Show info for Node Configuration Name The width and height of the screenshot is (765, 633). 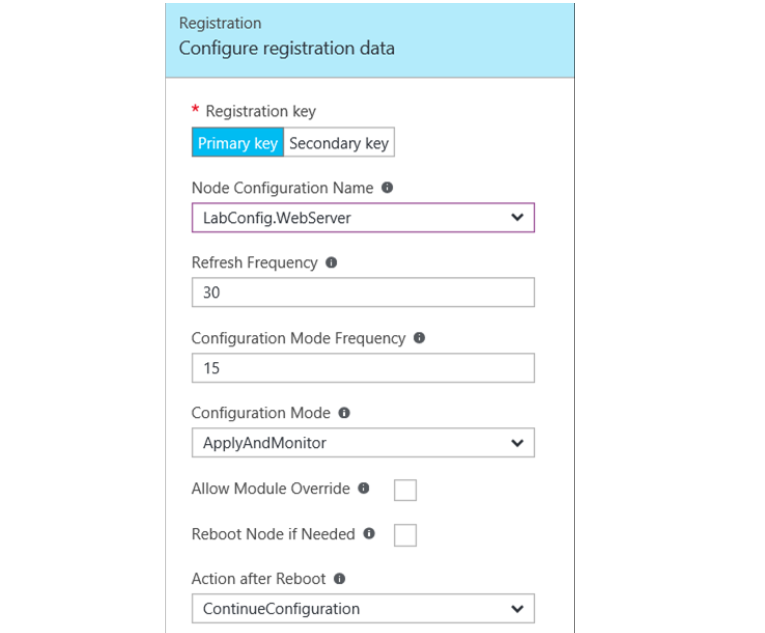[387, 188]
